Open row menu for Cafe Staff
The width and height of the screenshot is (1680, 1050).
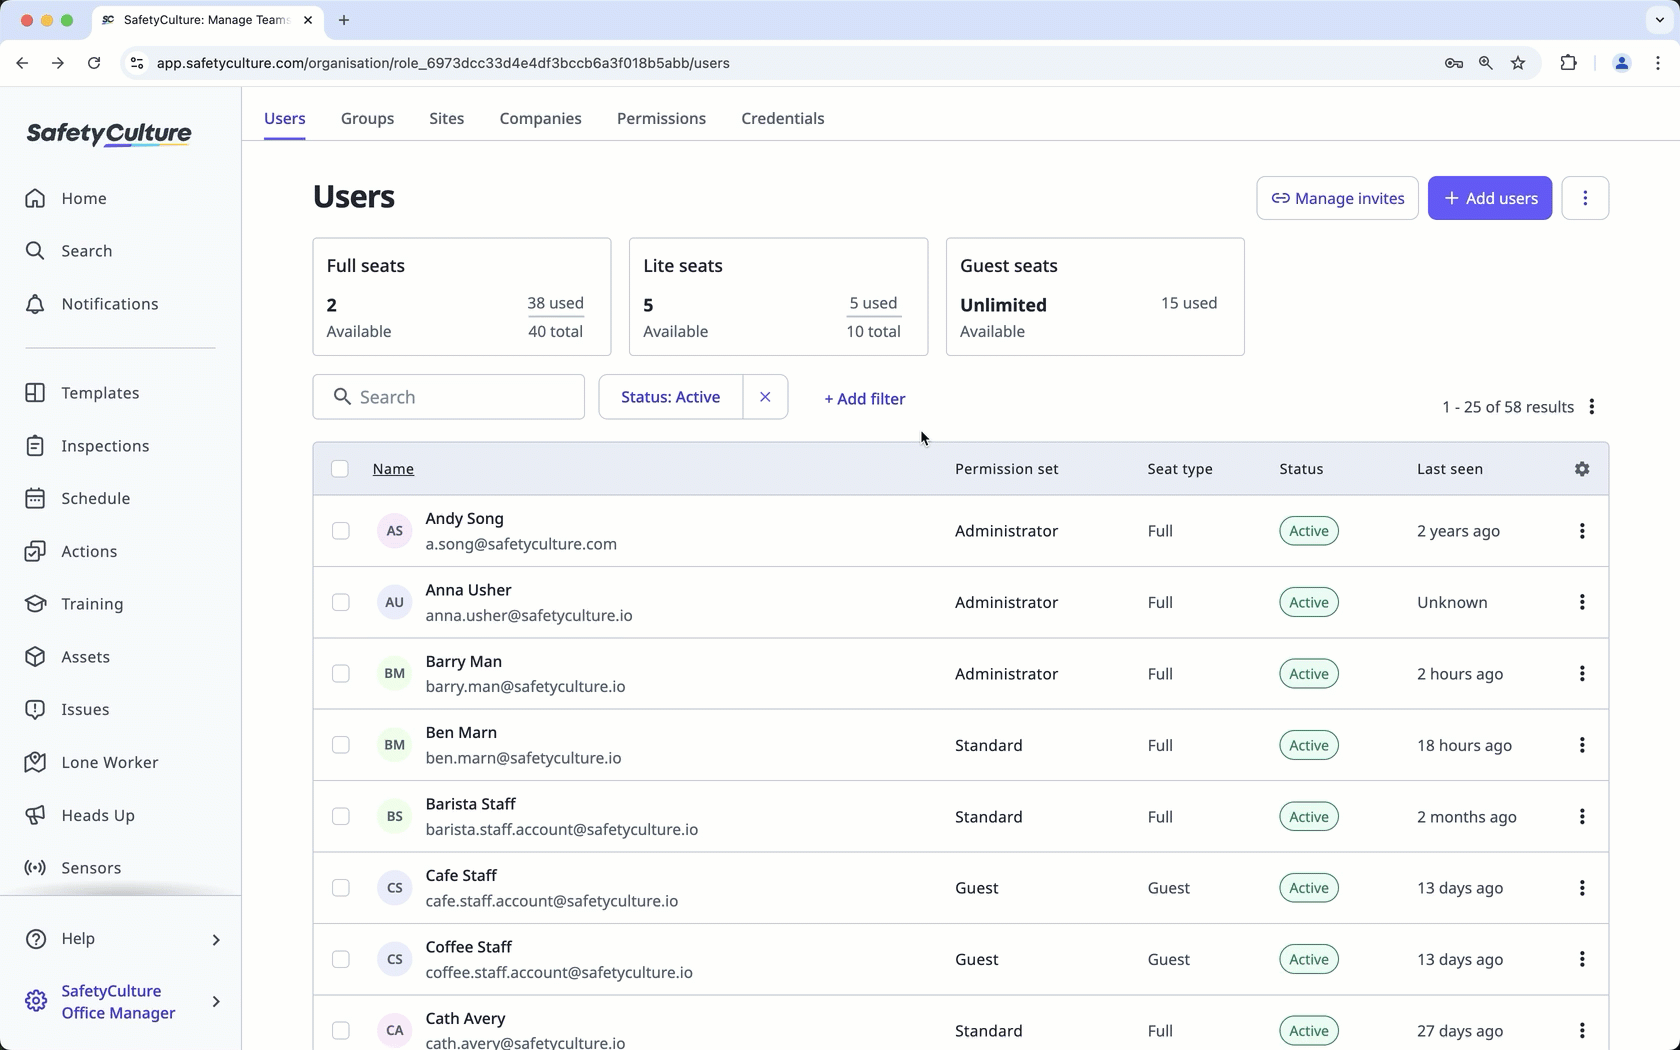(x=1582, y=888)
